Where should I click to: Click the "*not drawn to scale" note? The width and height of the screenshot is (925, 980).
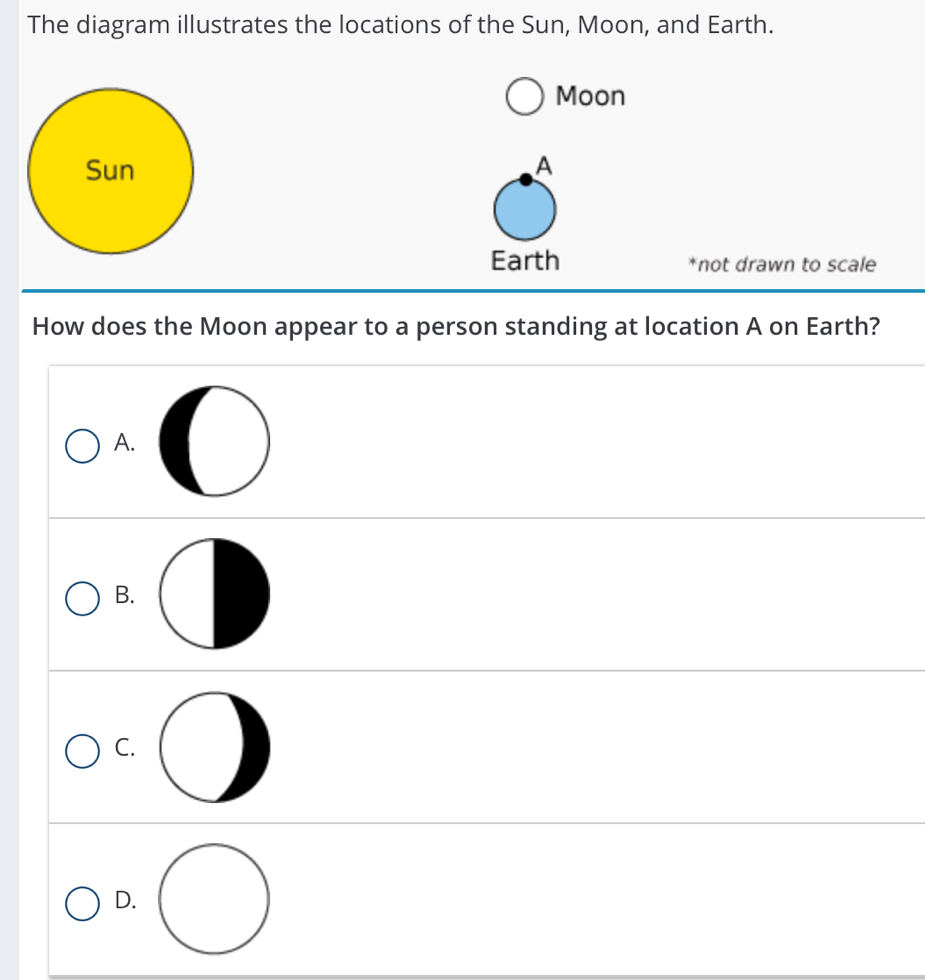pos(782,265)
